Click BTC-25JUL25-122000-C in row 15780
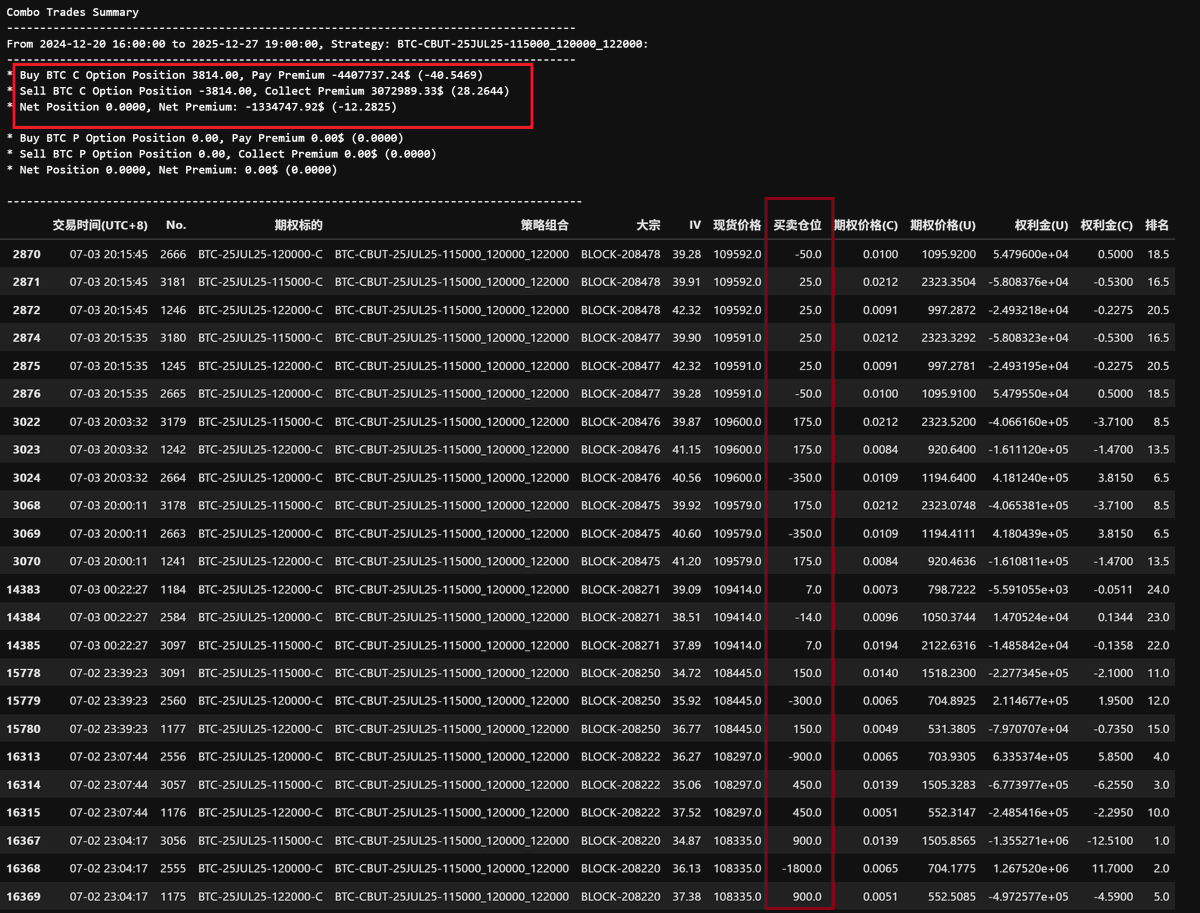Screen dimensions: 1200x913 pyautogui.click(x=260, y=729)
